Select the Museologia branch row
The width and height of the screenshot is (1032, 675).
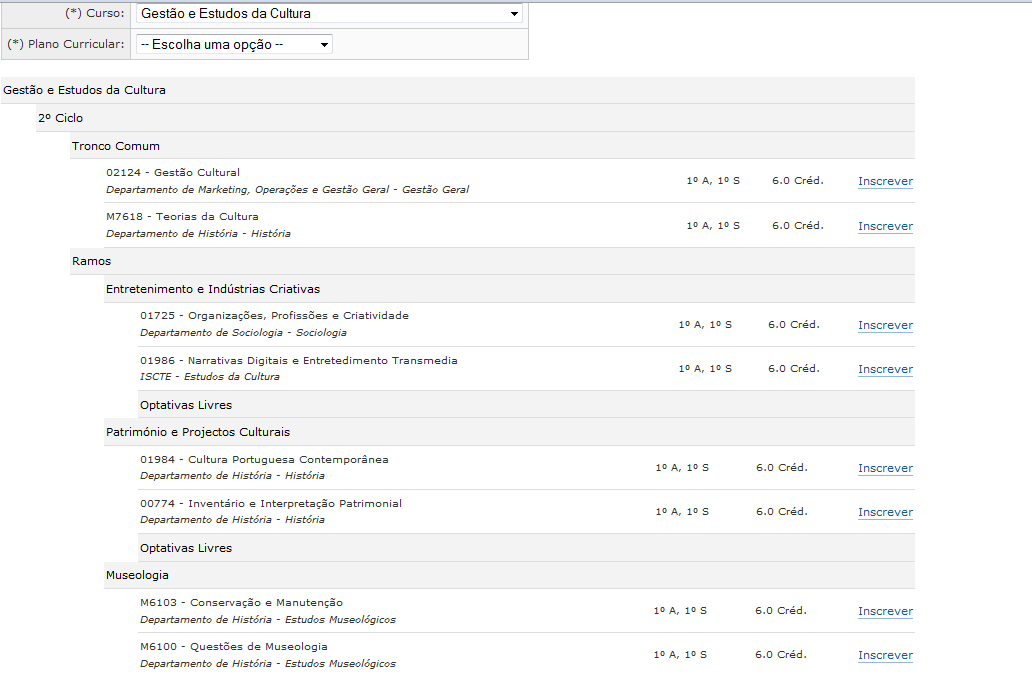coord(137,575)
